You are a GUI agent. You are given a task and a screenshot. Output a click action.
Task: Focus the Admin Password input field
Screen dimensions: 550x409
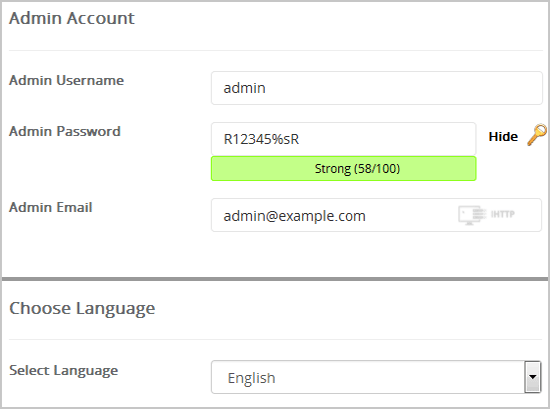(x=343, y=139)
